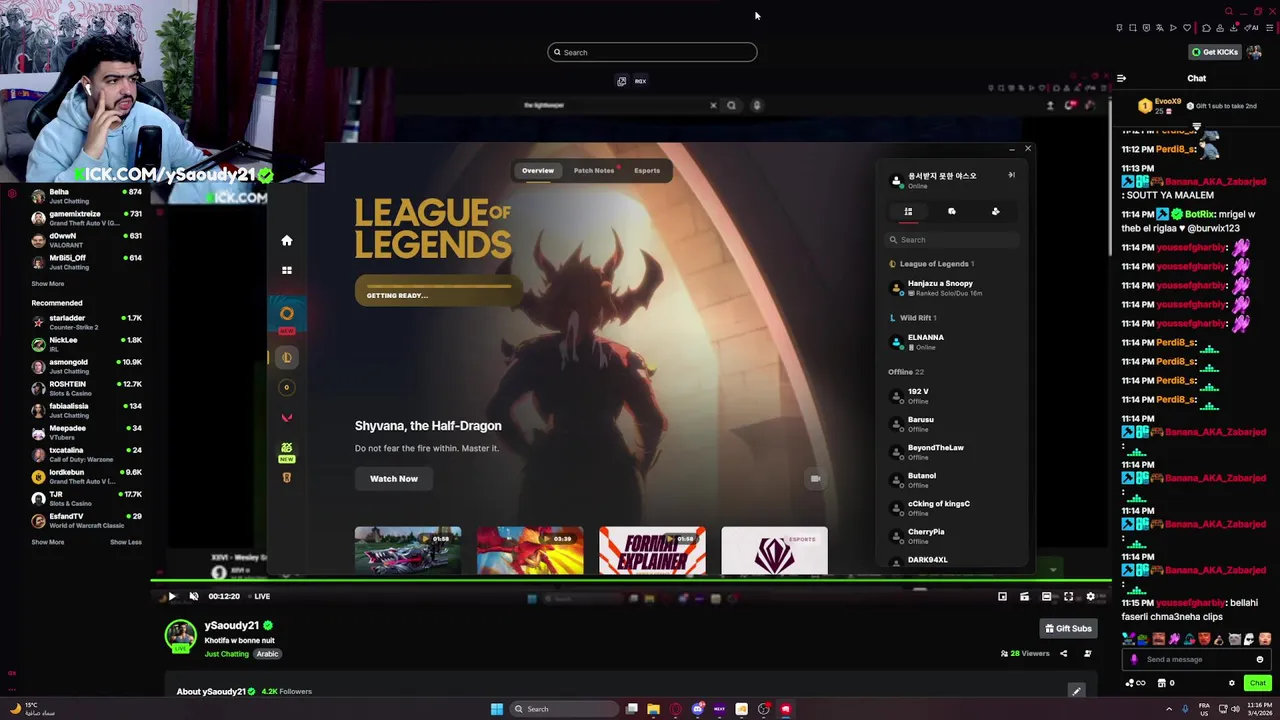Open the Esports video thumbnail
The image size is (1280, 720).
click(774, 550)
